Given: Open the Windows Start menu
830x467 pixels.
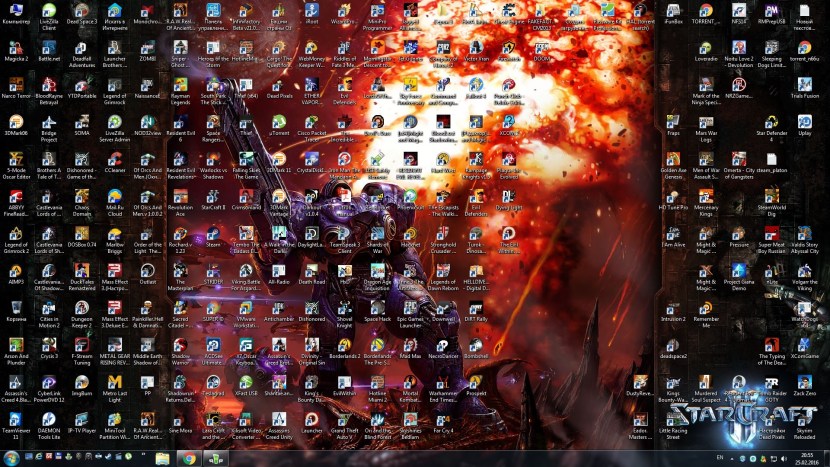Looking at the screenshot, I should pos(12,458).
